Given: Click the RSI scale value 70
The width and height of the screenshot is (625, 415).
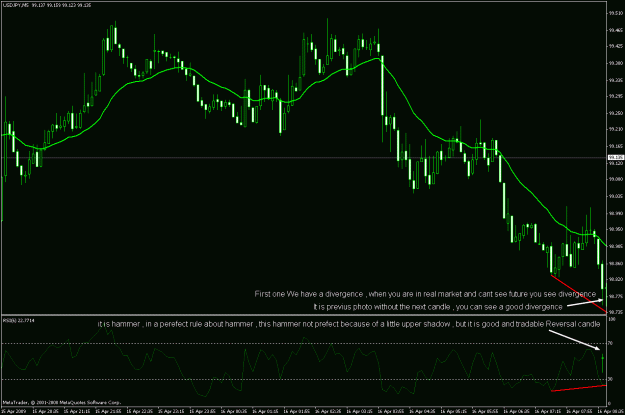Looking at the screenshot, I should 611,343.
